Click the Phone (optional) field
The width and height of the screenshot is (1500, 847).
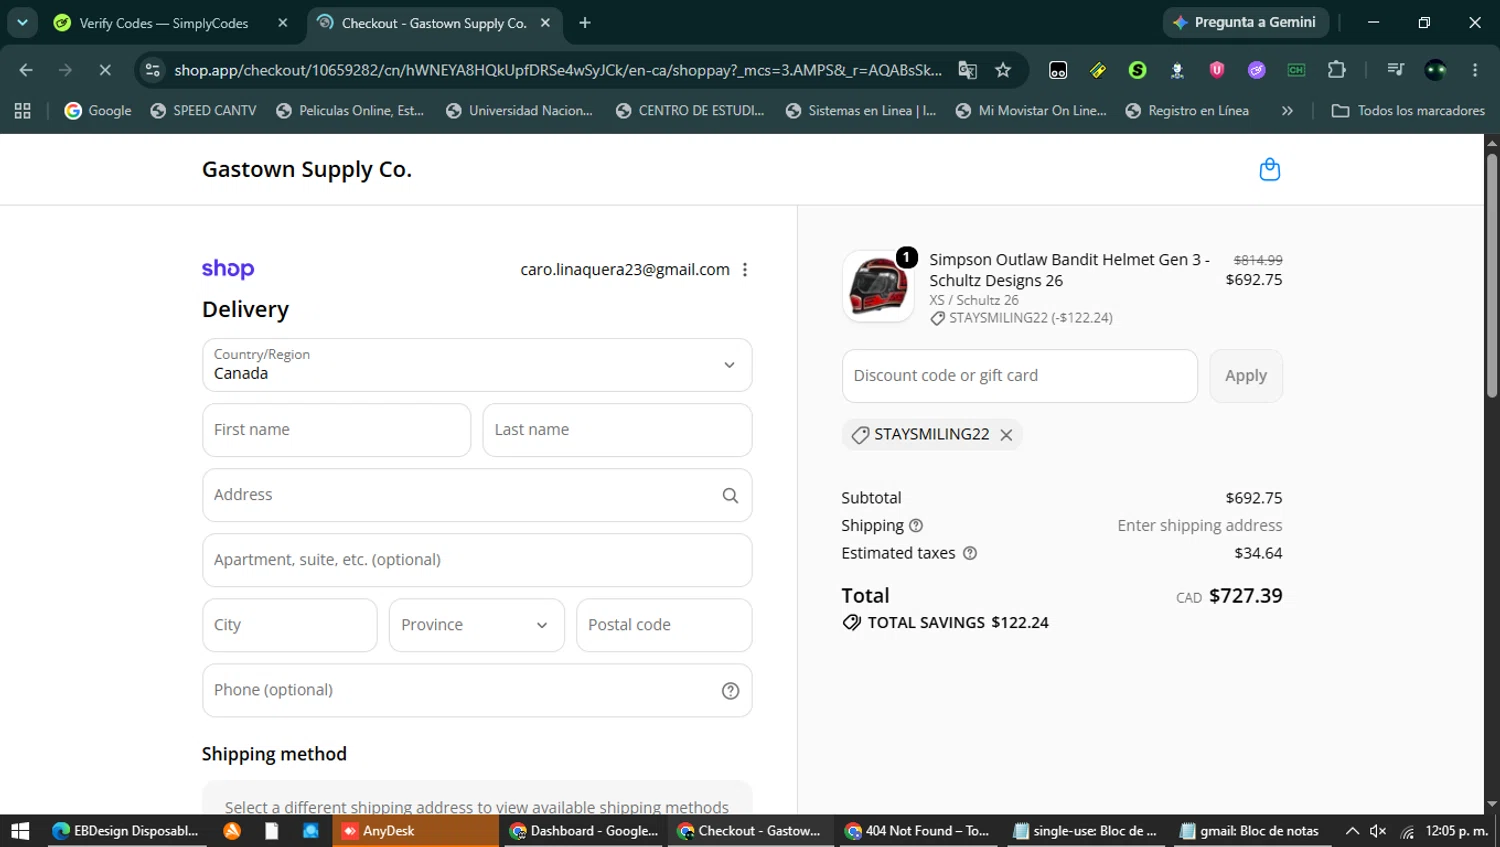477,690
